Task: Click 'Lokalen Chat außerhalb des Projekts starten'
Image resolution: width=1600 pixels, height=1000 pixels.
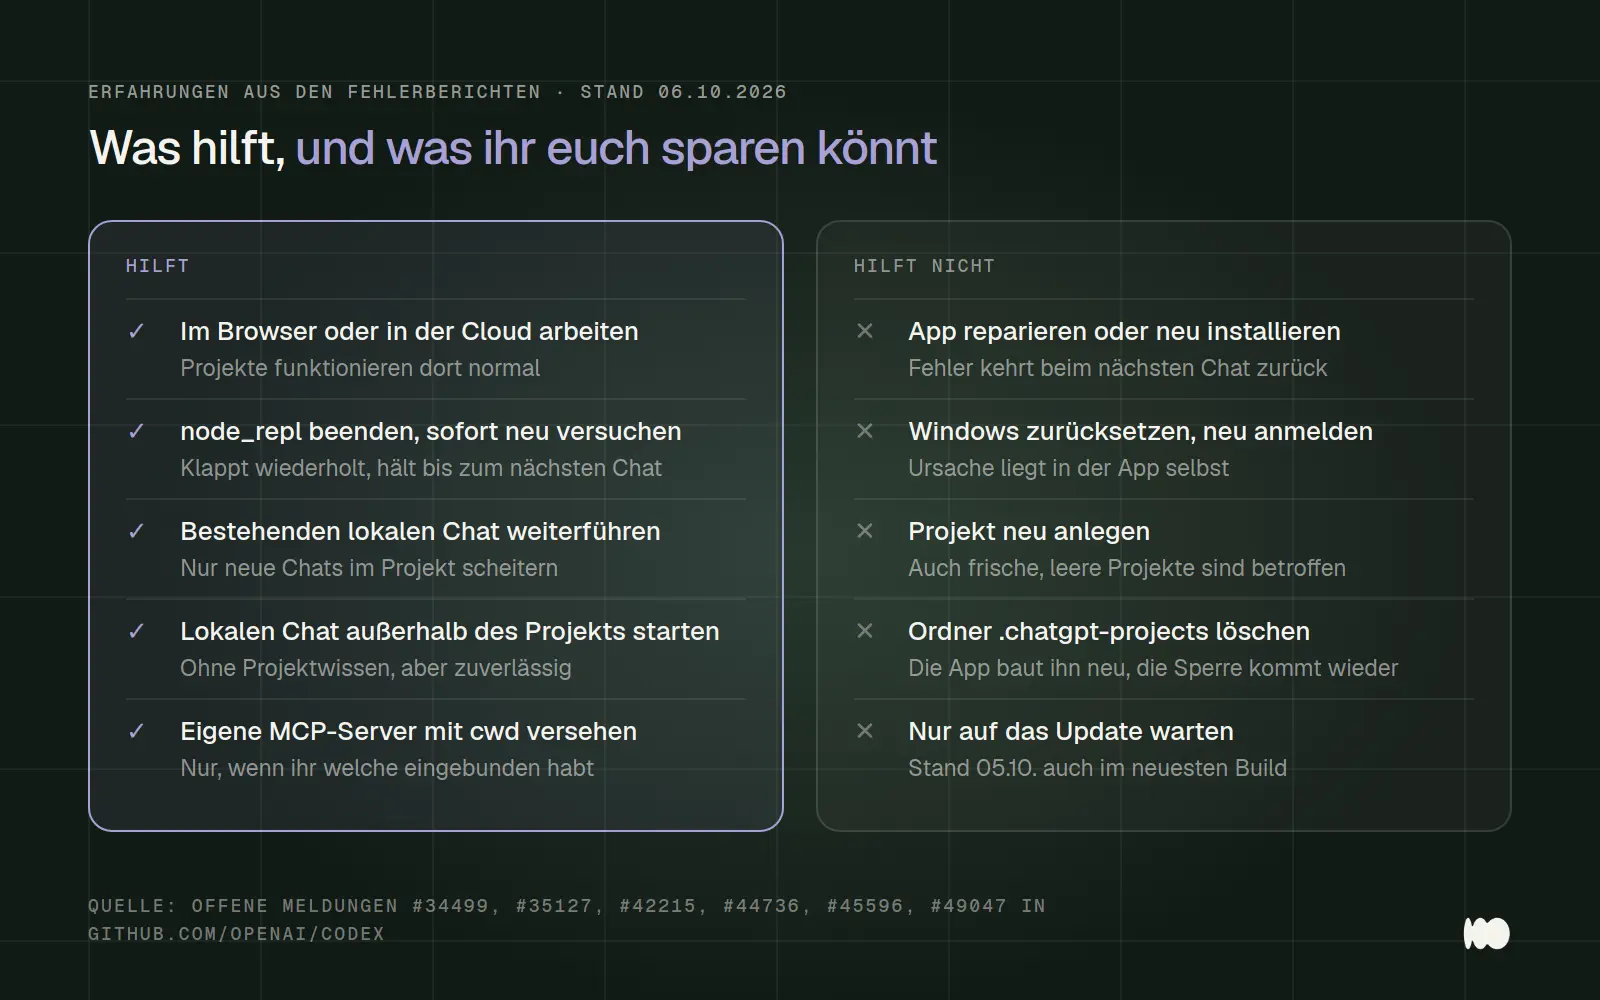Action: (x=450, y=631)
